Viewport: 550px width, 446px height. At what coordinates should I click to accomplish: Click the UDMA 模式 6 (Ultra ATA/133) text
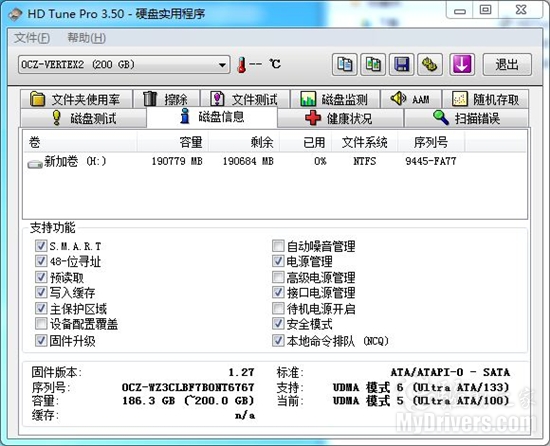[421, 387]
